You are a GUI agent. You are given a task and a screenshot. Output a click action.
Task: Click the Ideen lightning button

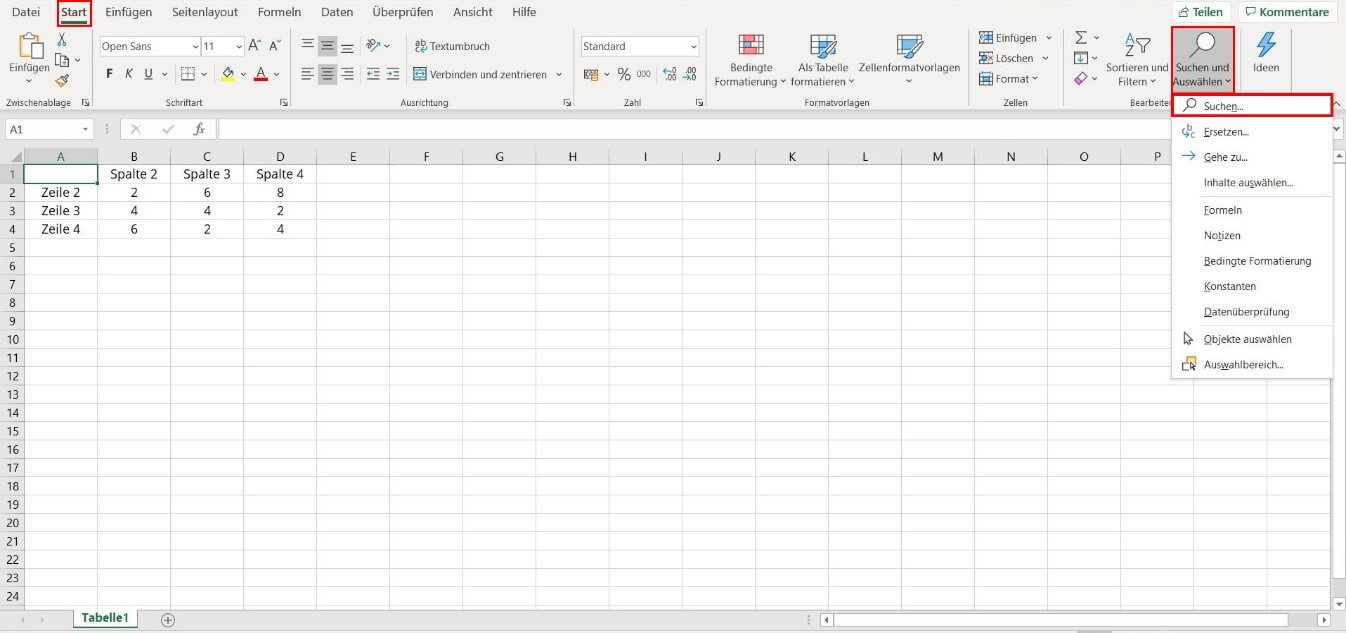[x=1266, y=52]
